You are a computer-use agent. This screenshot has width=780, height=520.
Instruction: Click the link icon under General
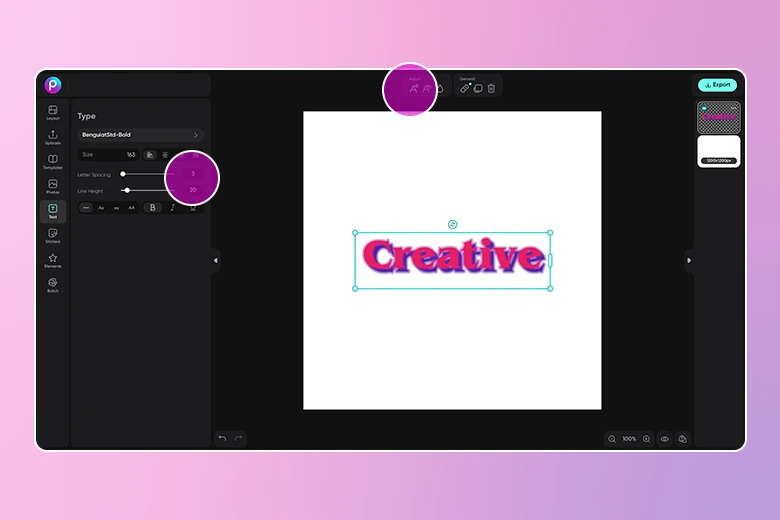(465, 89)
